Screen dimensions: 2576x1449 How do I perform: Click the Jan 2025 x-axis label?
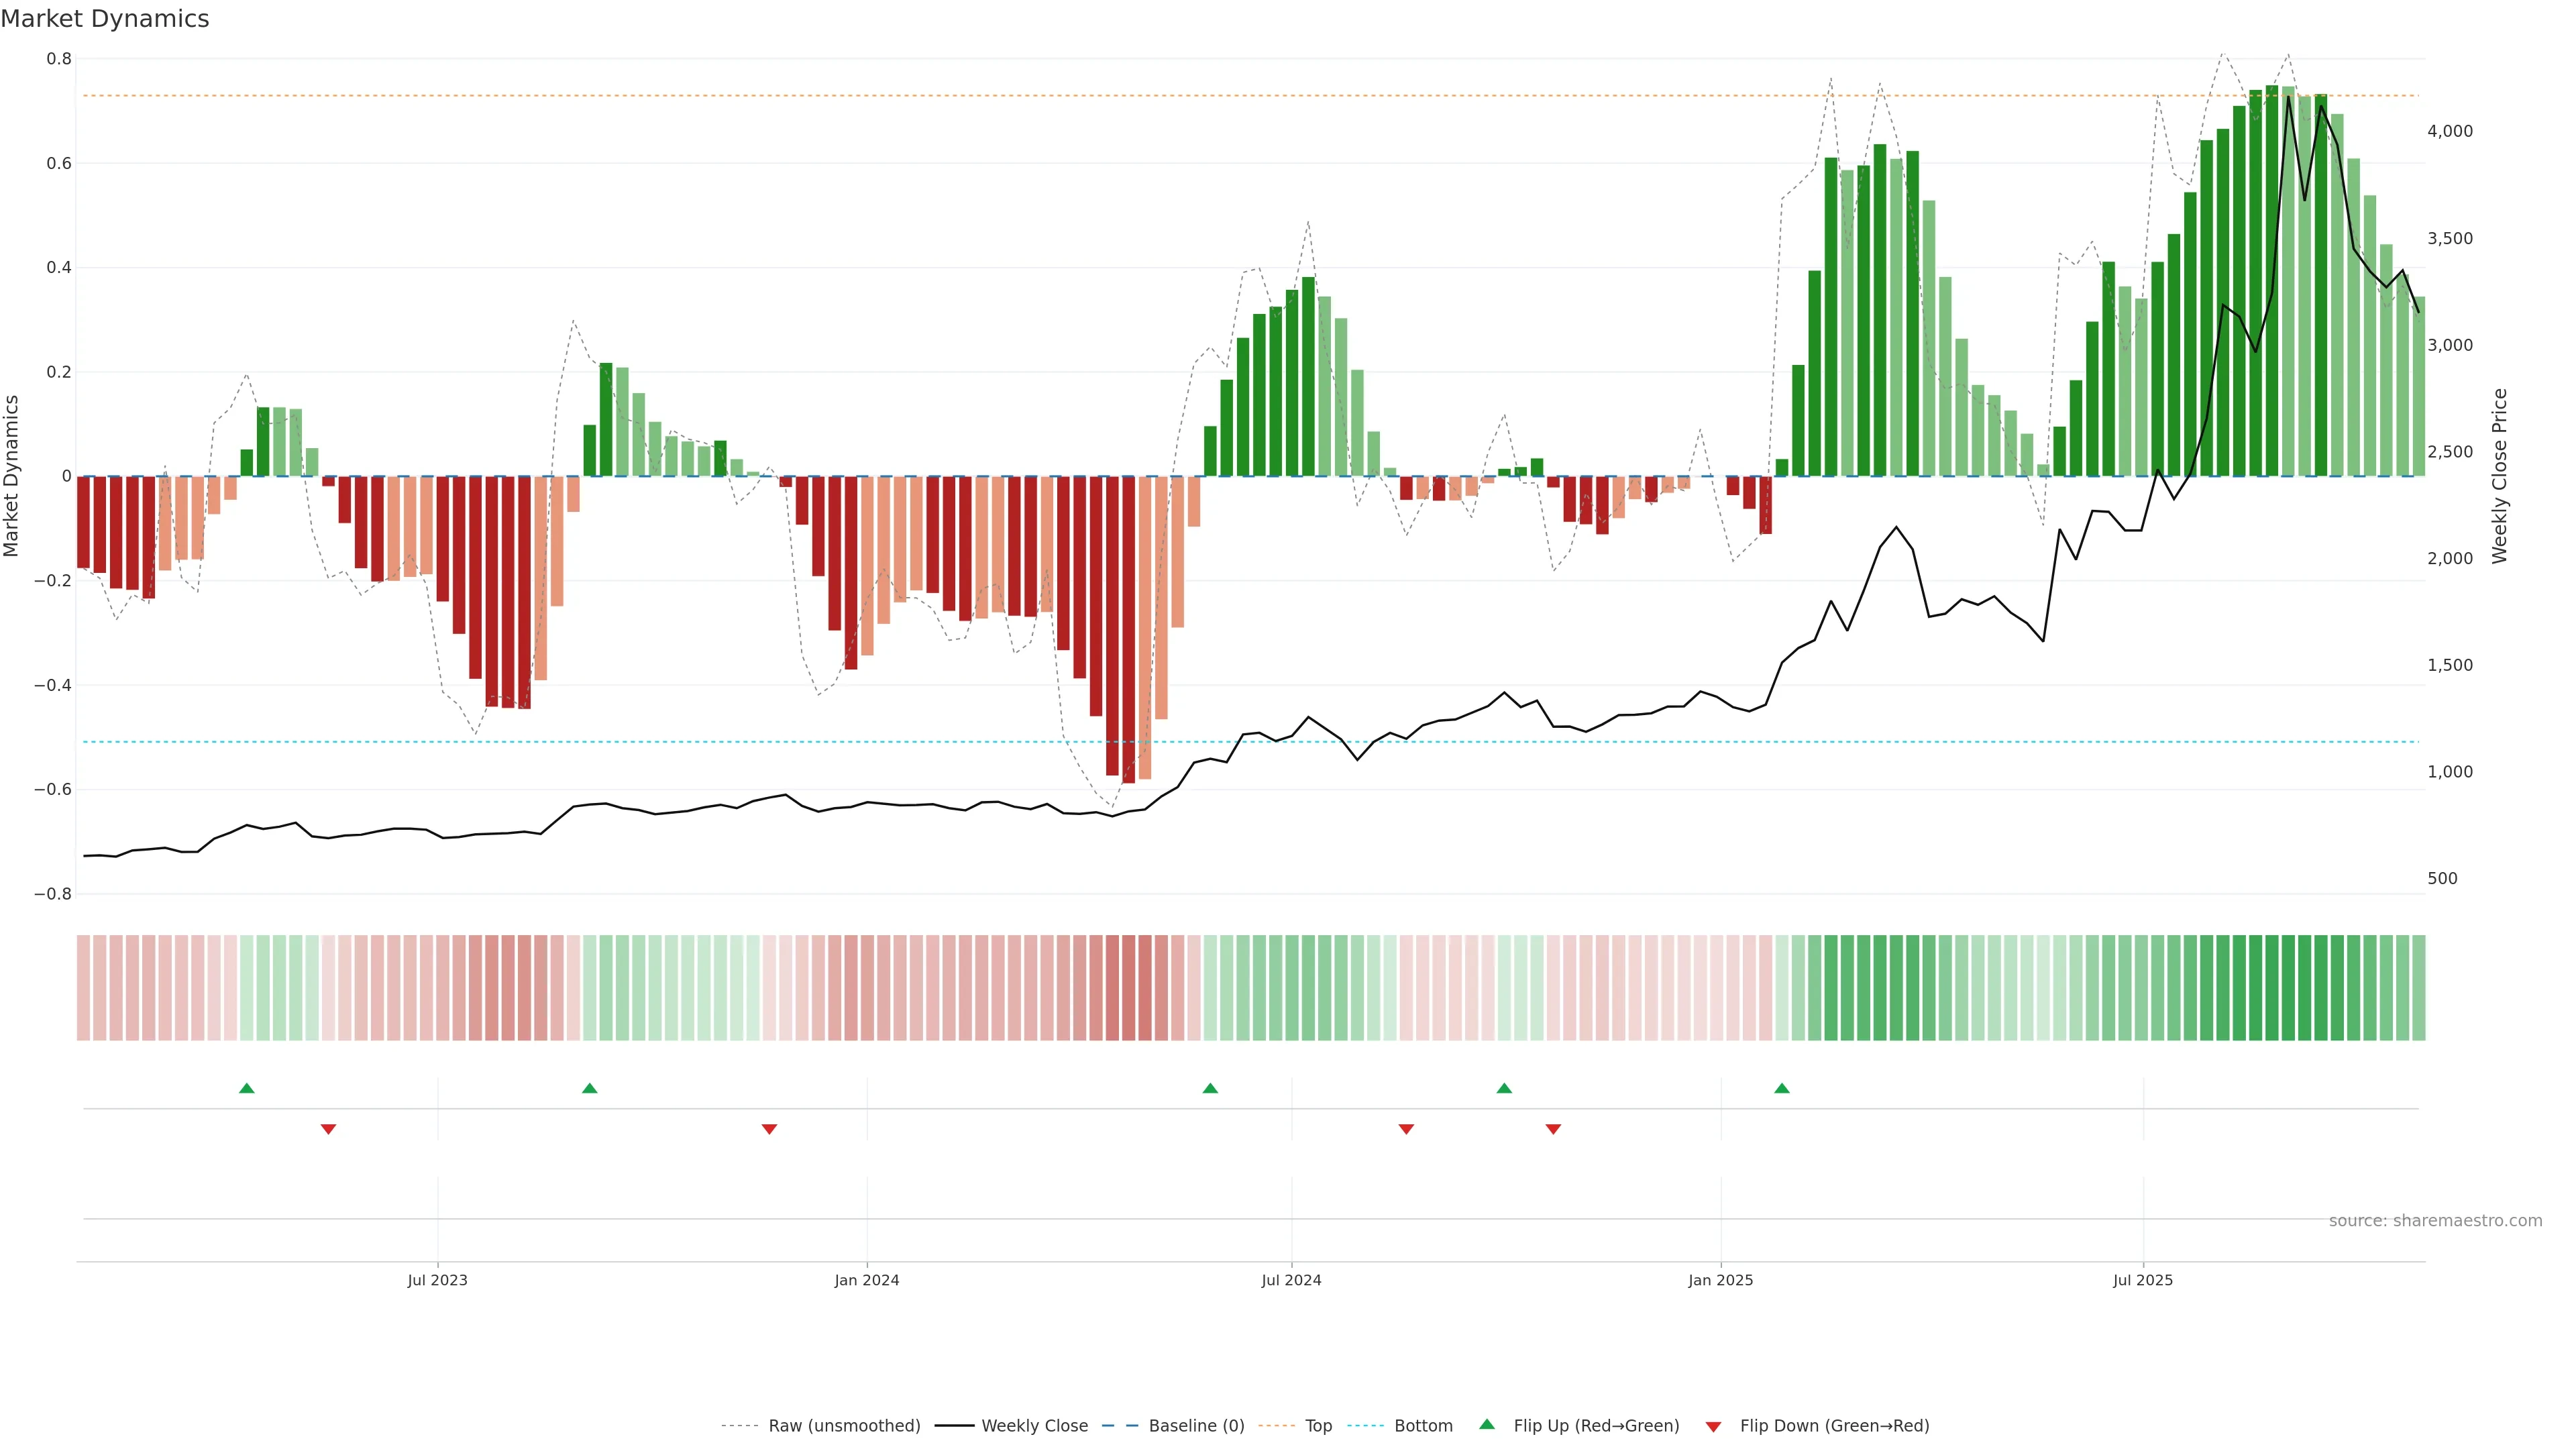click(1720, 1280)
